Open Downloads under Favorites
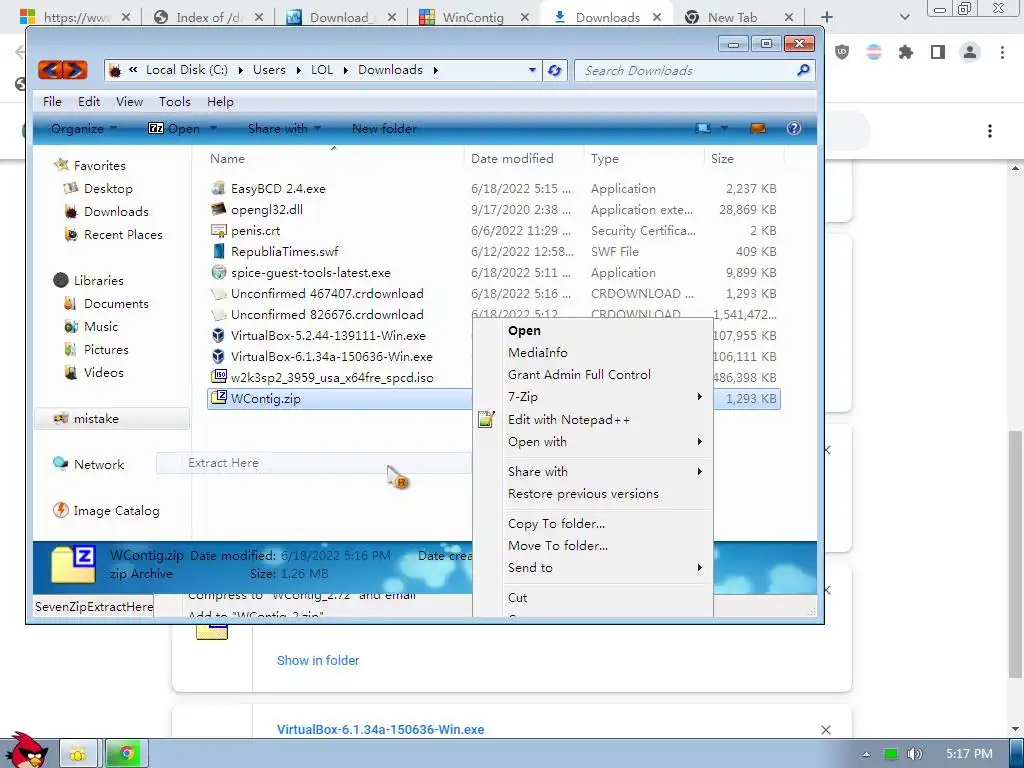1024x768 pixels. pos(116,212)
